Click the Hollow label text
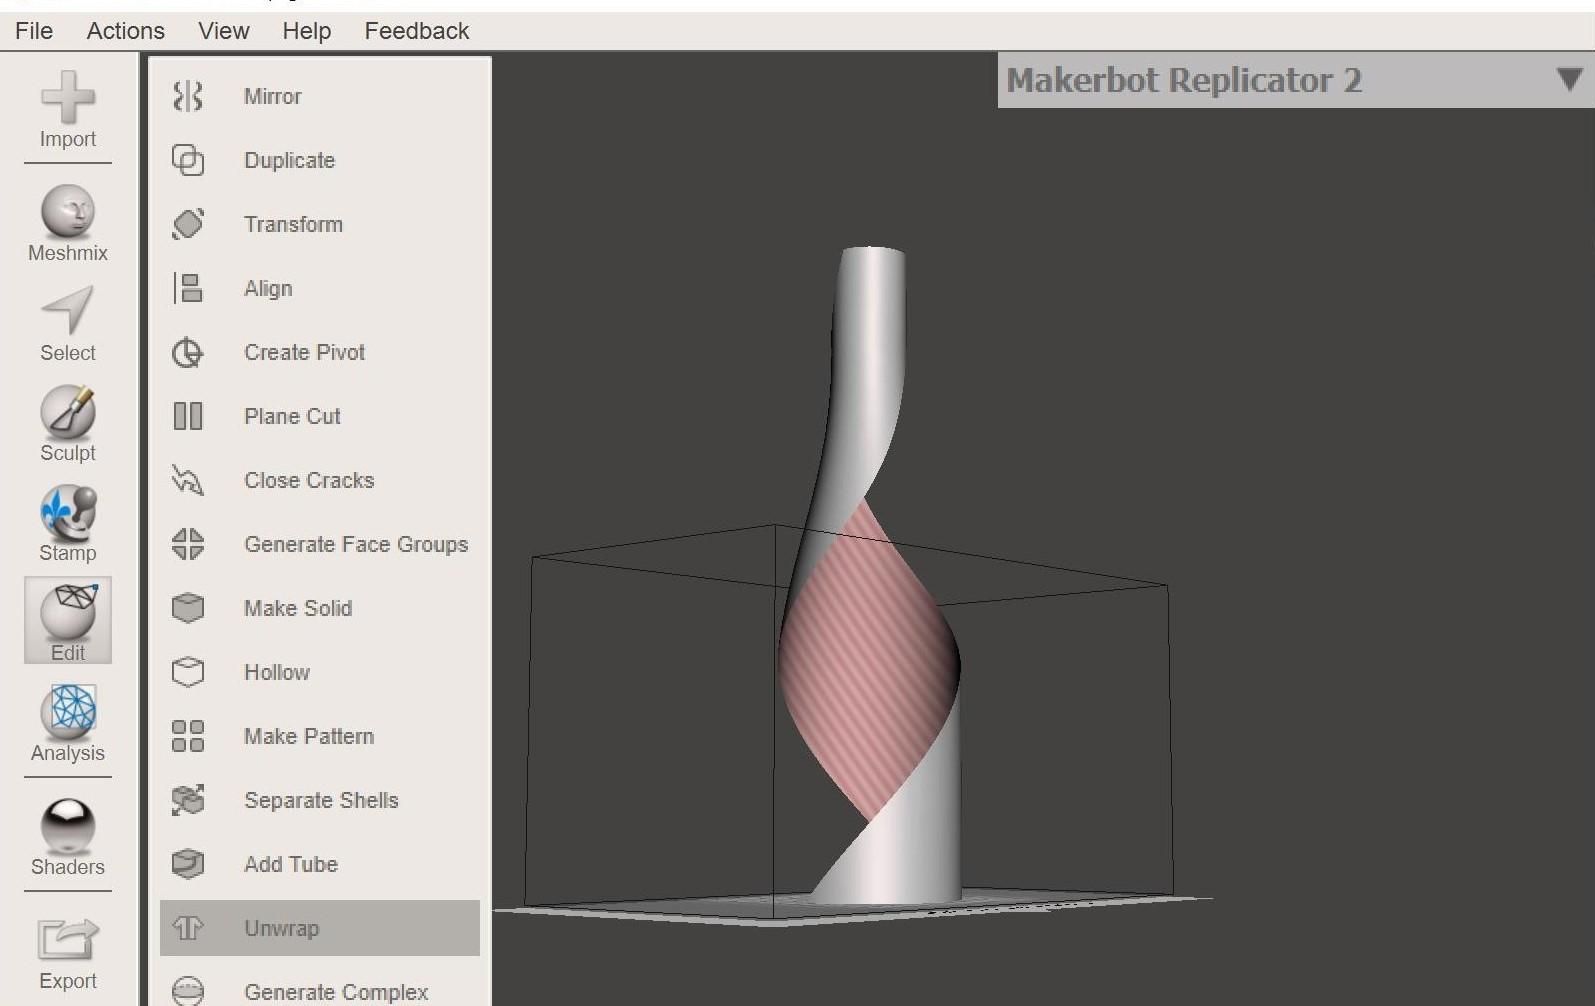This screenshot has width=1595, height=1006. (277, 672)
